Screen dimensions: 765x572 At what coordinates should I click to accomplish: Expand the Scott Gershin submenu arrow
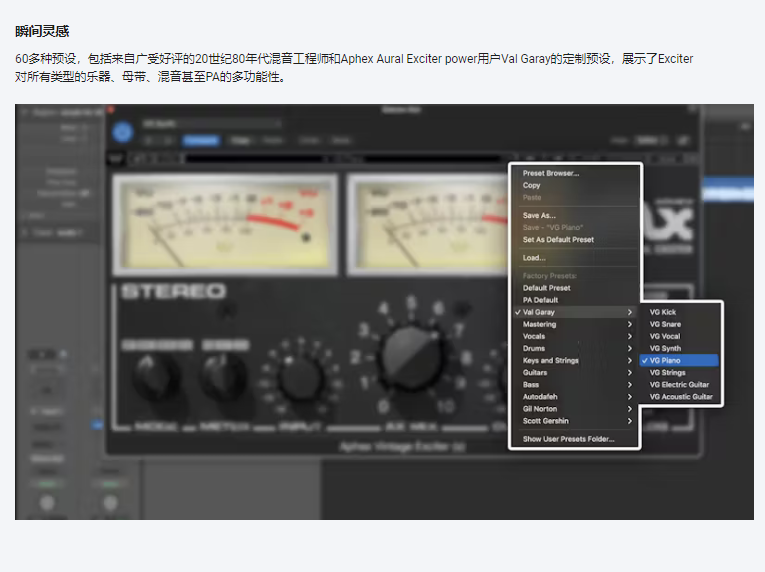coord(630,421)
